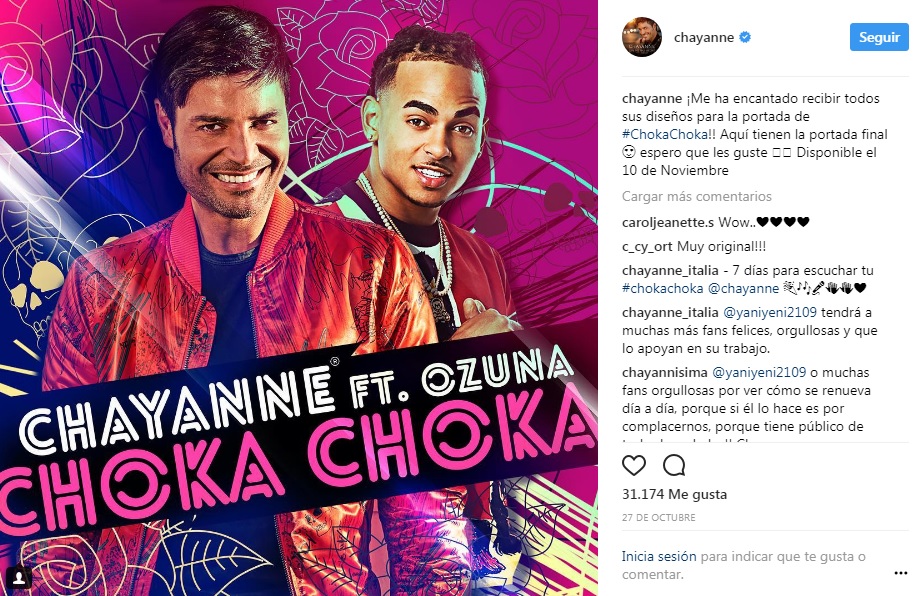The image size is (915, 596).
Task: Open the @chayanne mention in comment
Action: [743, 288]
